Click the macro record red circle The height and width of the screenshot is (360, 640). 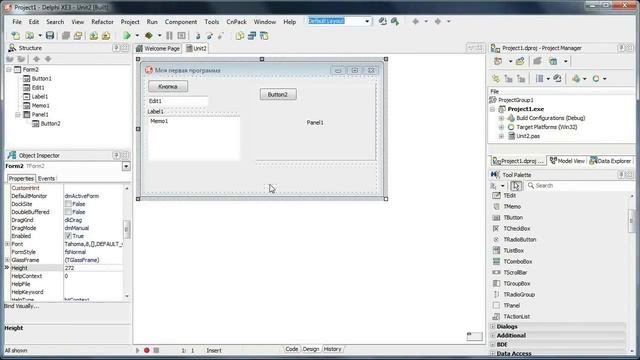point(147,350)
